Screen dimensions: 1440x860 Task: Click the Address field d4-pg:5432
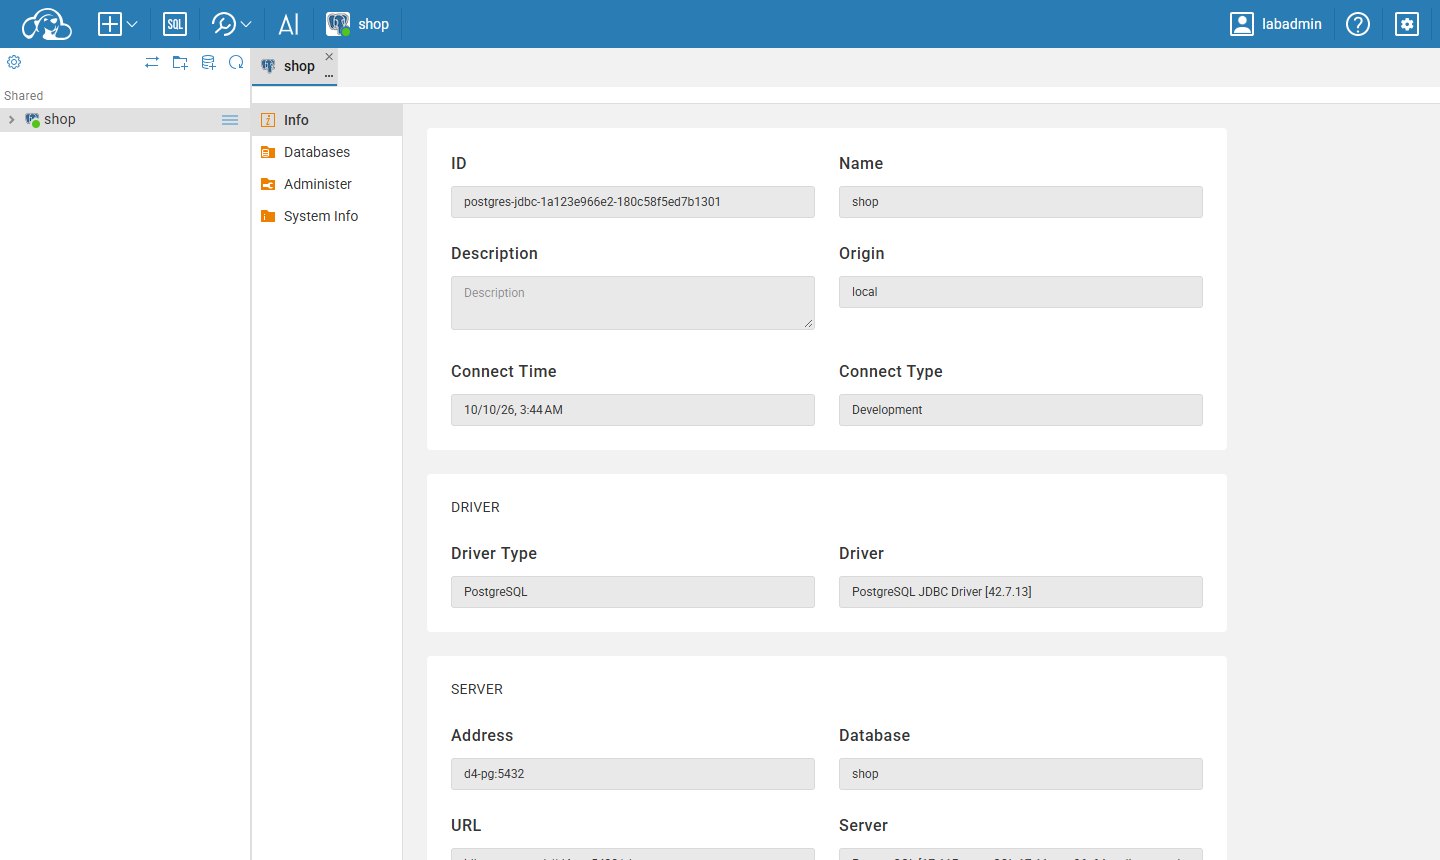(x=633, y=774)
